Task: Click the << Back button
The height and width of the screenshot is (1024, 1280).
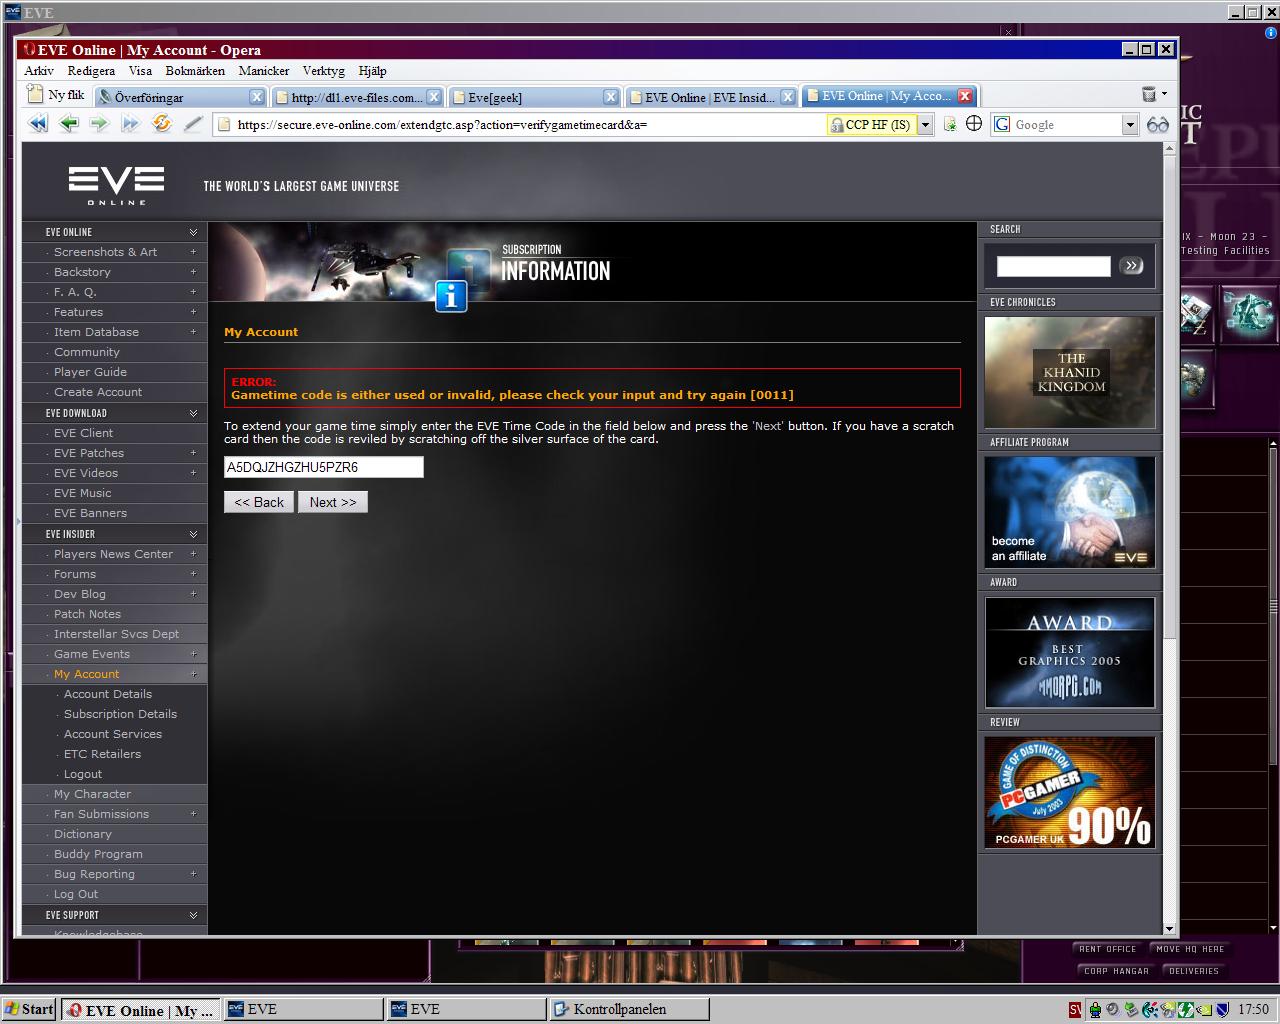Action: click(259, 502)
